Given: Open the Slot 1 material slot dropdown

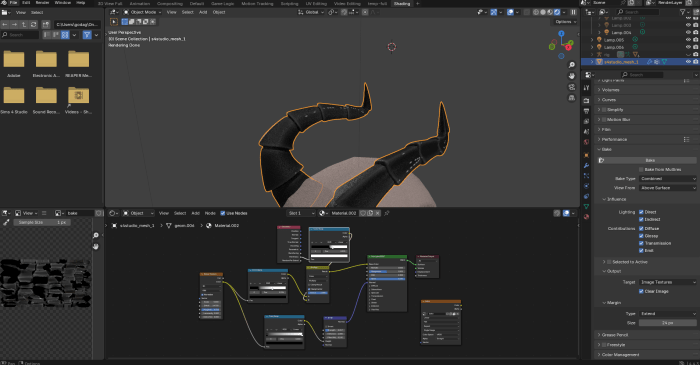Looking at the screenshot, I should pos(301,213).
